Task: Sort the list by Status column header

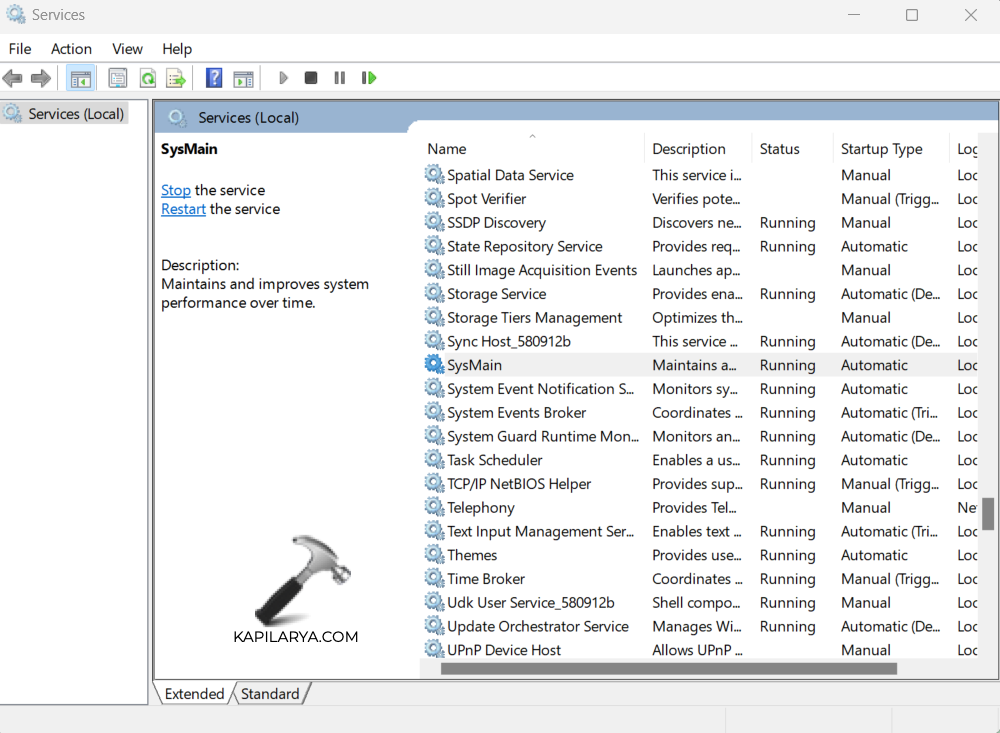Action: [x=779, y=149]
